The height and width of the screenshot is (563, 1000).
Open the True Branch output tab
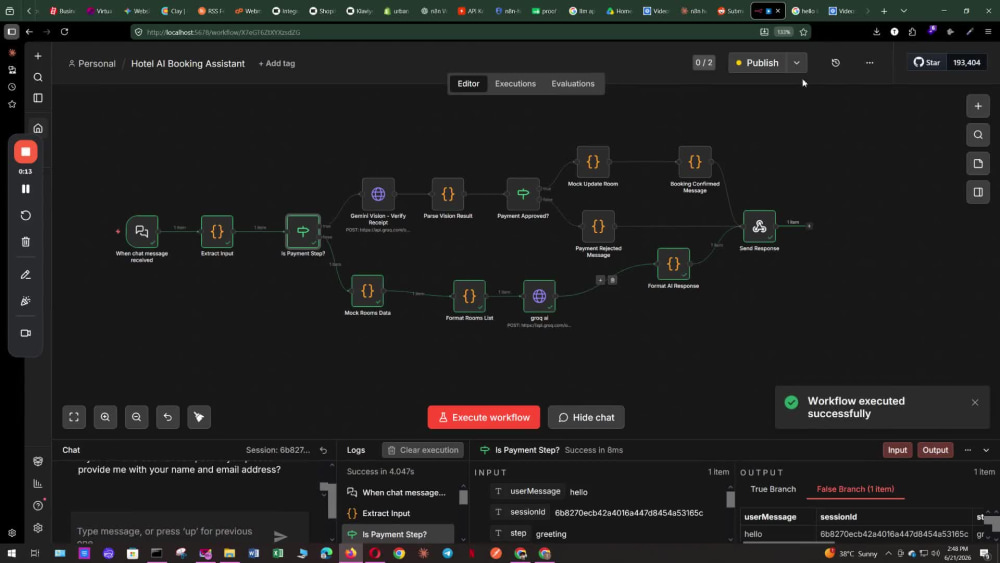(x=773, y=489)
